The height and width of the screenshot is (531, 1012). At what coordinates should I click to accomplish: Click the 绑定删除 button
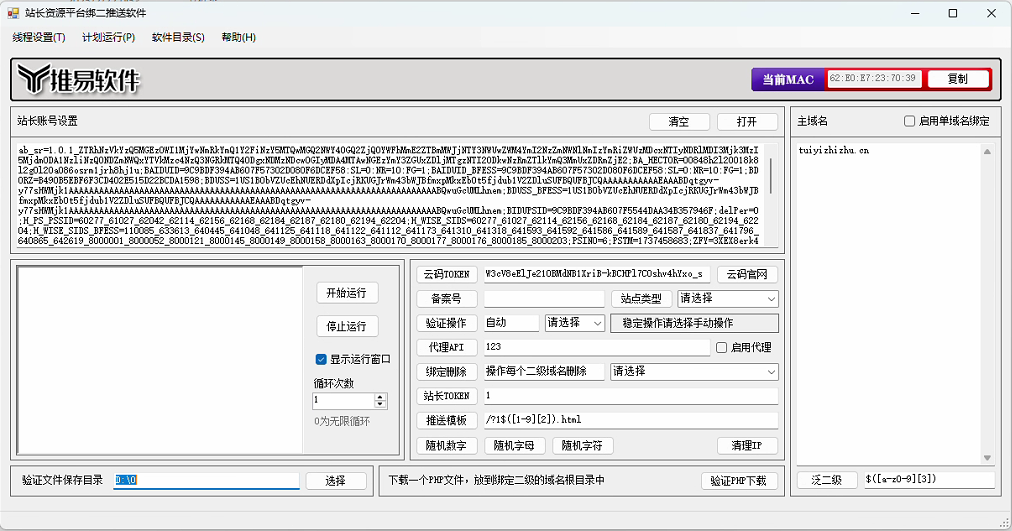tap(447, 372)
